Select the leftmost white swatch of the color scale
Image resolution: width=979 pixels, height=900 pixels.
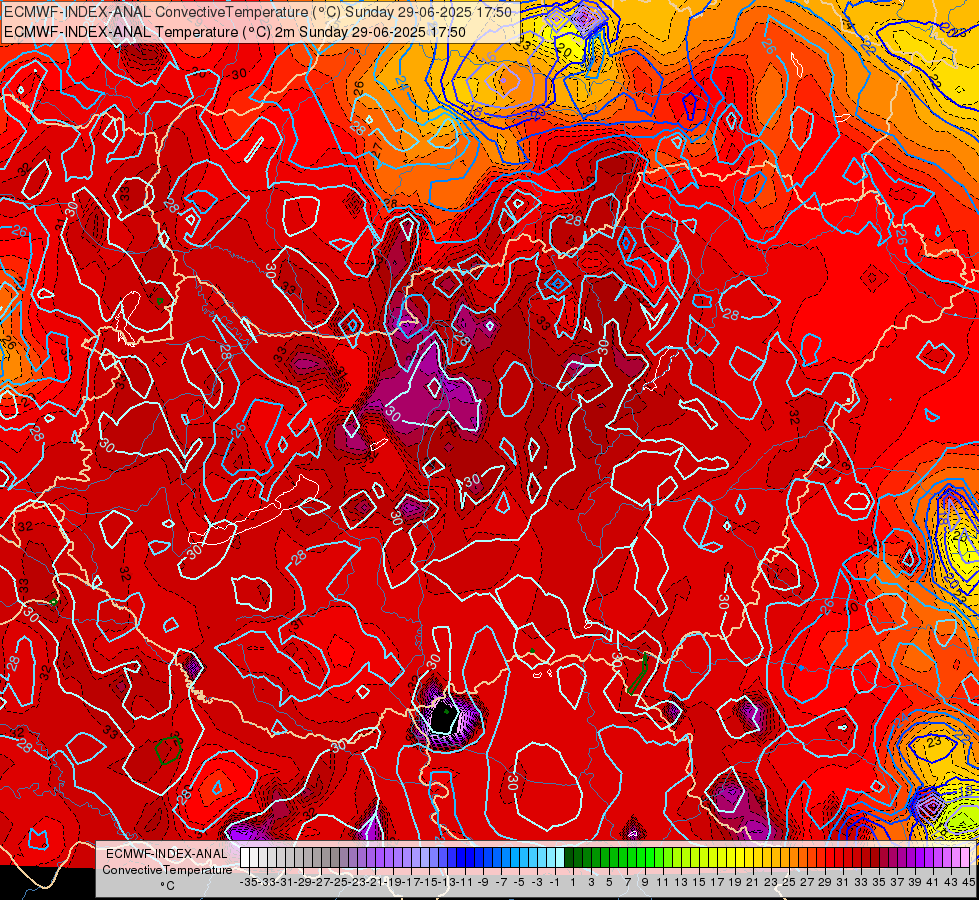245,857
